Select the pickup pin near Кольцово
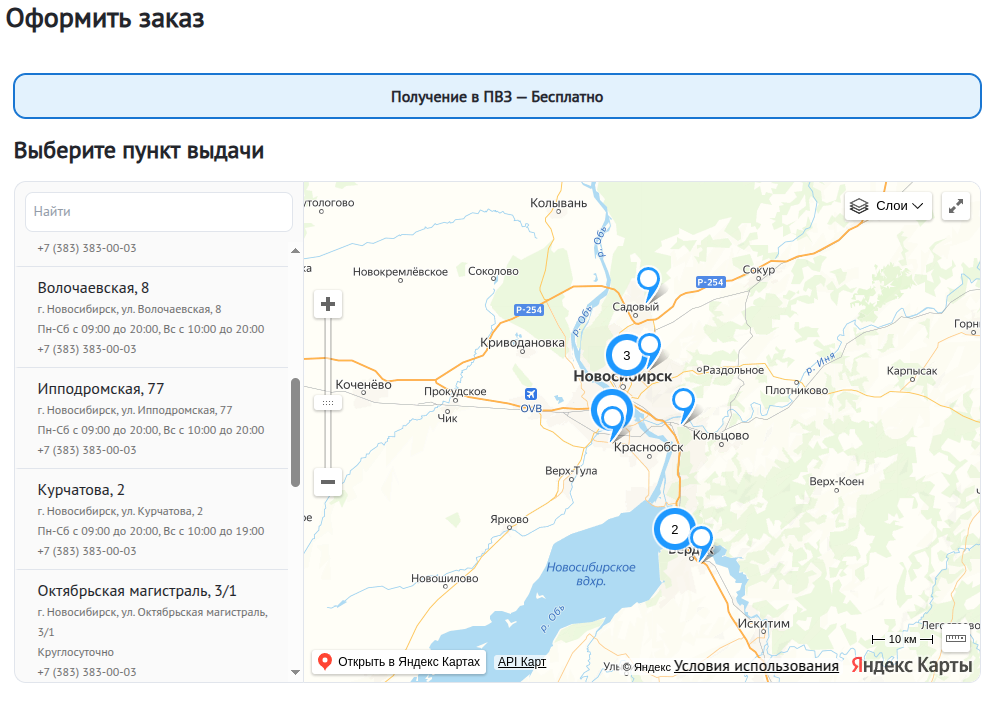The image size is (1001, 712). 683,401
